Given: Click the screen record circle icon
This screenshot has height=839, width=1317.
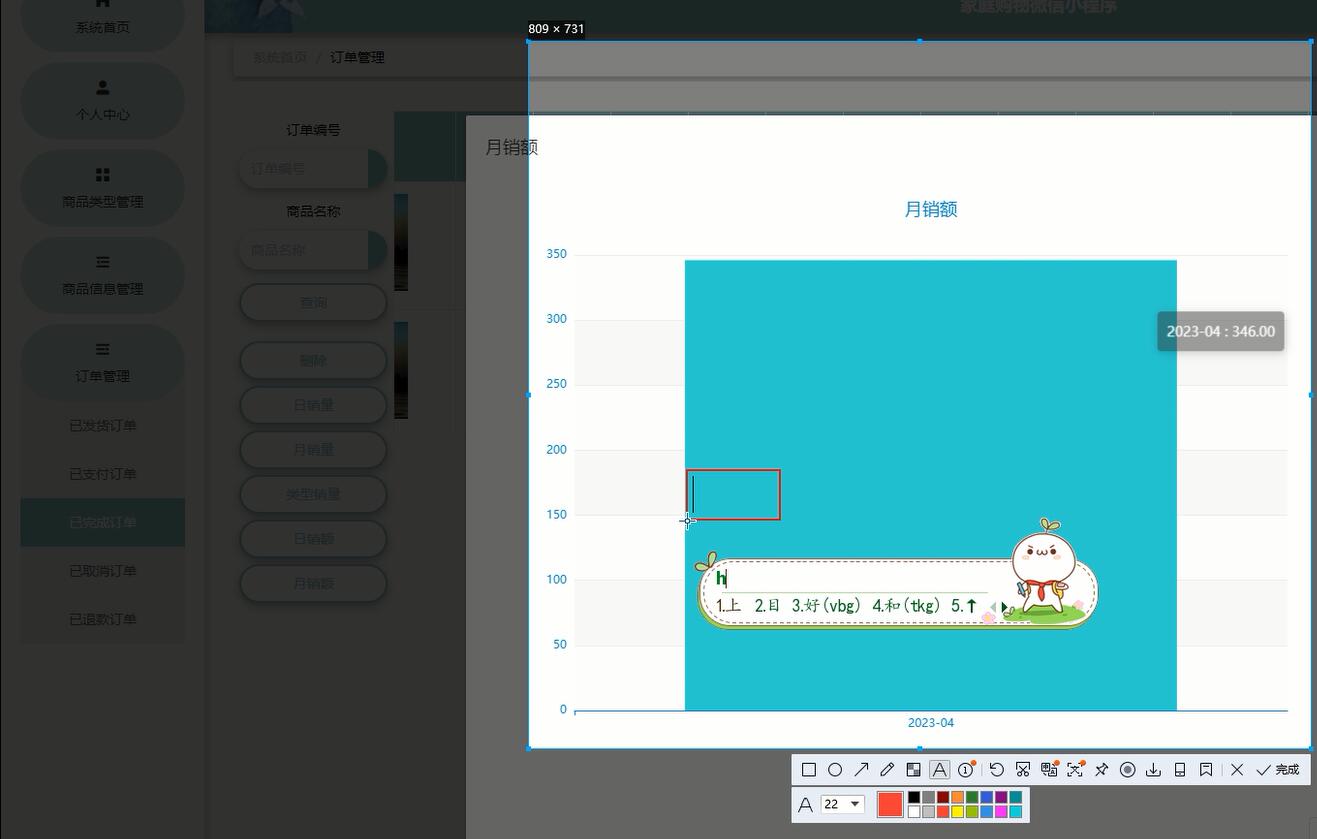Looking at the screenshot, I should 1127,769.
